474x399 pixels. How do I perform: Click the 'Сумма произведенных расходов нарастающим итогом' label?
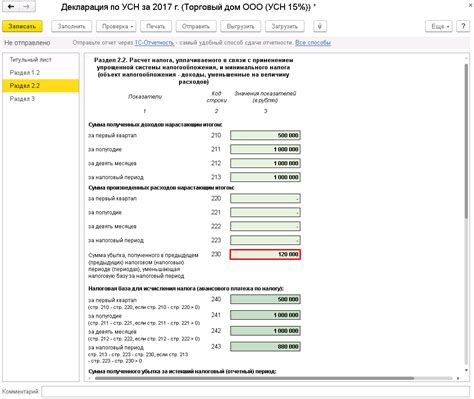click(x=161, y=188)
